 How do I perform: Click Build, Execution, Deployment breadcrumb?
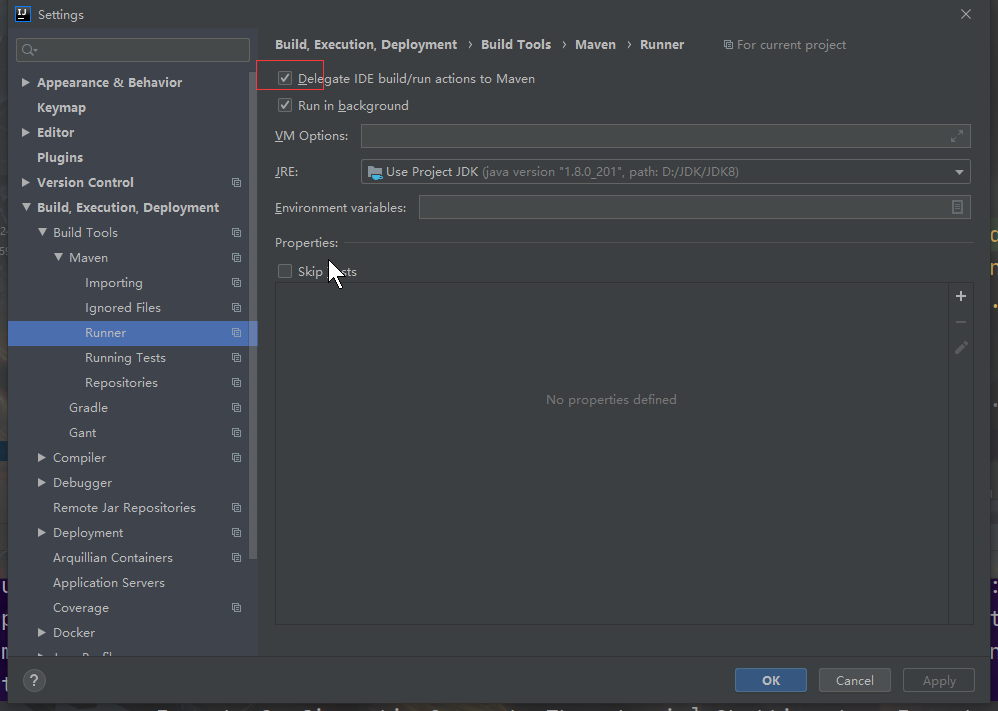click(366, 45)
